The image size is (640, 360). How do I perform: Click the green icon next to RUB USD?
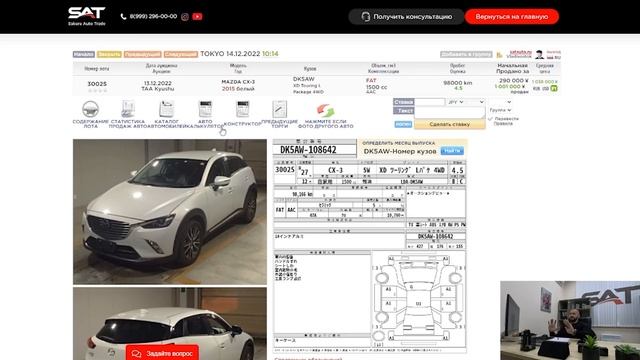click(x=554, y=88)
